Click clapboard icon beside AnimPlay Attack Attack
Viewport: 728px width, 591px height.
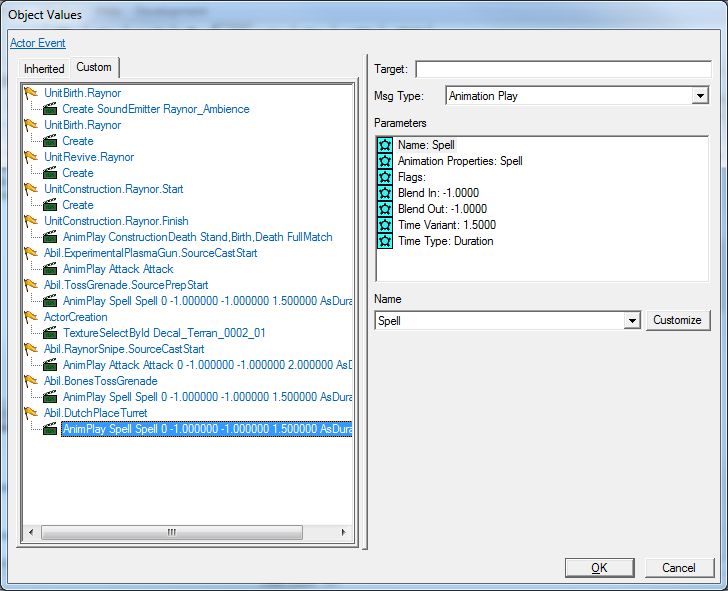50,269
